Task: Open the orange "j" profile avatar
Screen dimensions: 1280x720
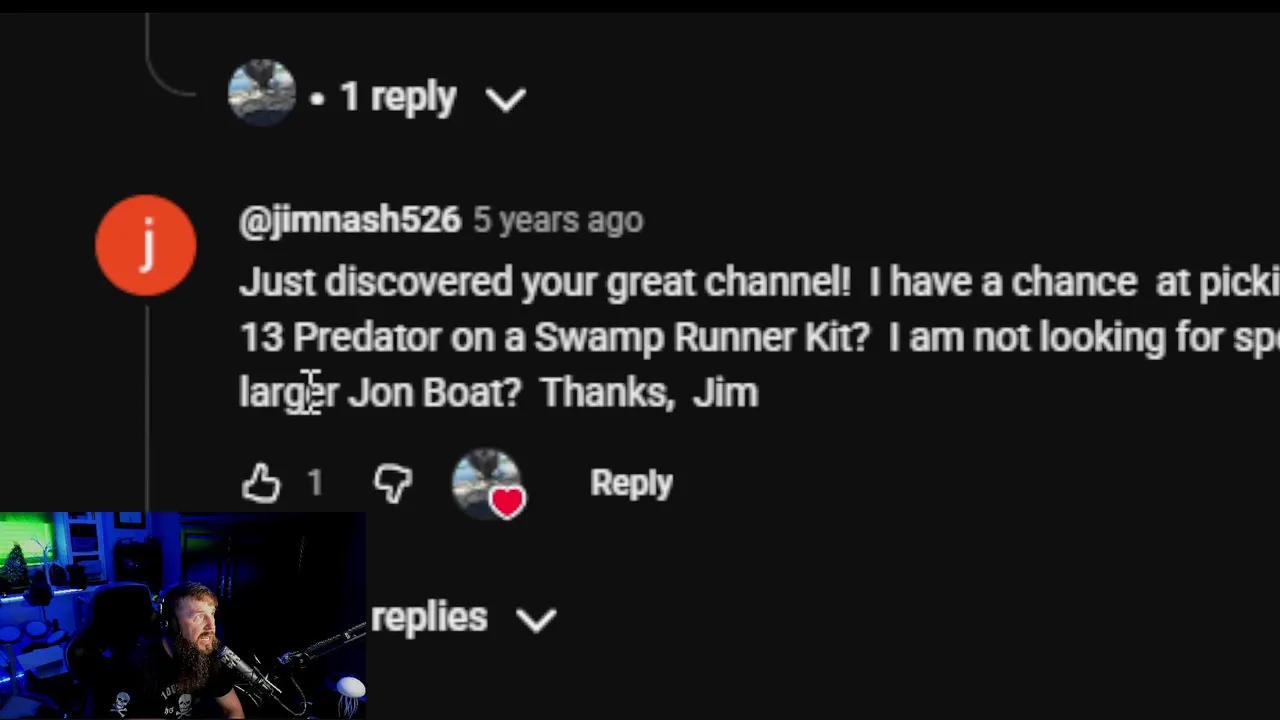Action: pyautogui.click(x=146, y=245)
